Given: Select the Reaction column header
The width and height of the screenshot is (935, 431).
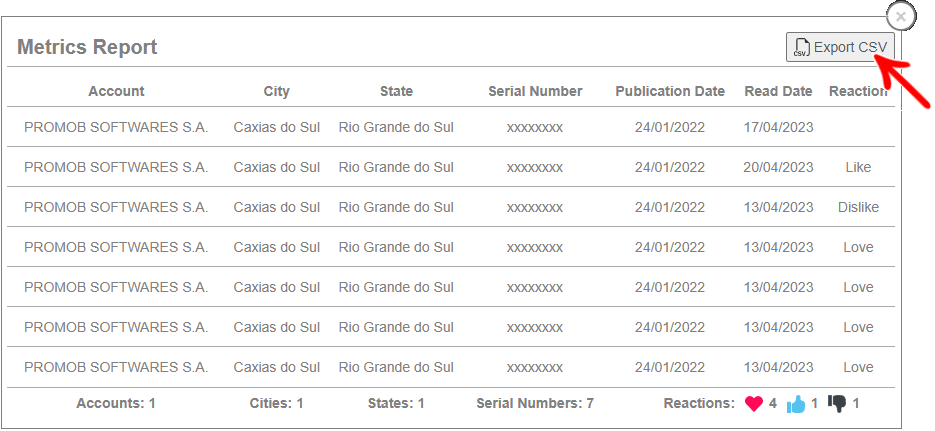Looking at the screenshot, I should tap(858, 91).
